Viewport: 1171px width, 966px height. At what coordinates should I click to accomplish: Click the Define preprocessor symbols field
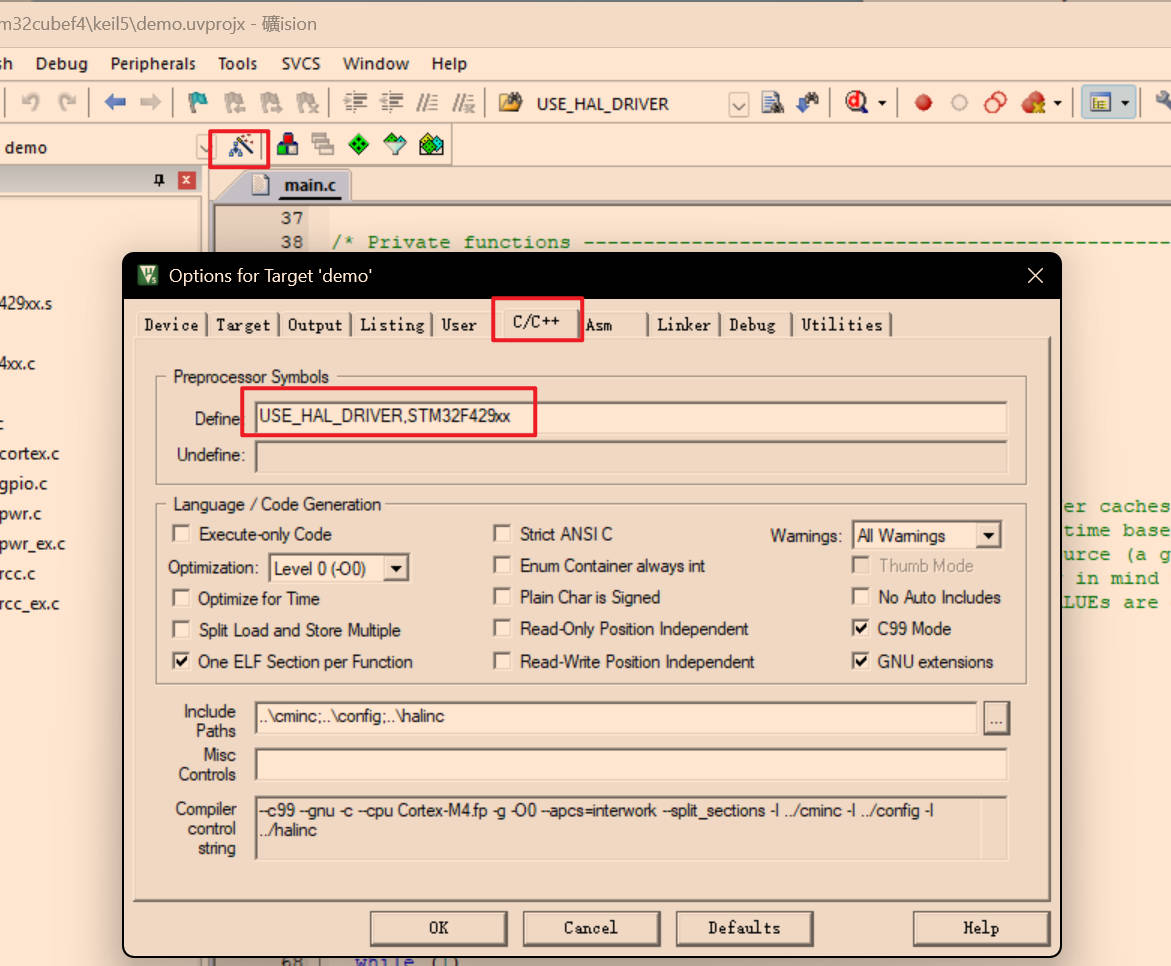point(630,417)
